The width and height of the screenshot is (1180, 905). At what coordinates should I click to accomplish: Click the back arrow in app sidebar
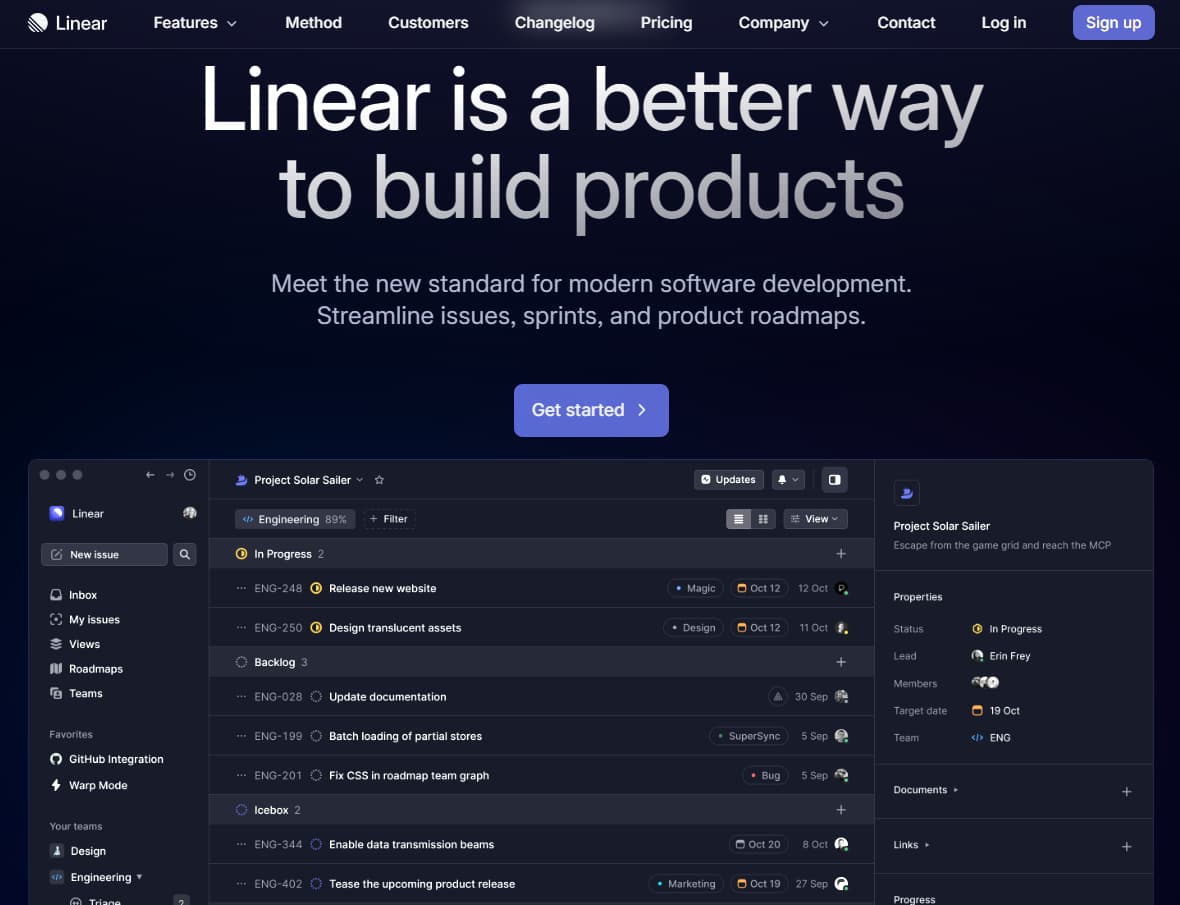(151, 475)
